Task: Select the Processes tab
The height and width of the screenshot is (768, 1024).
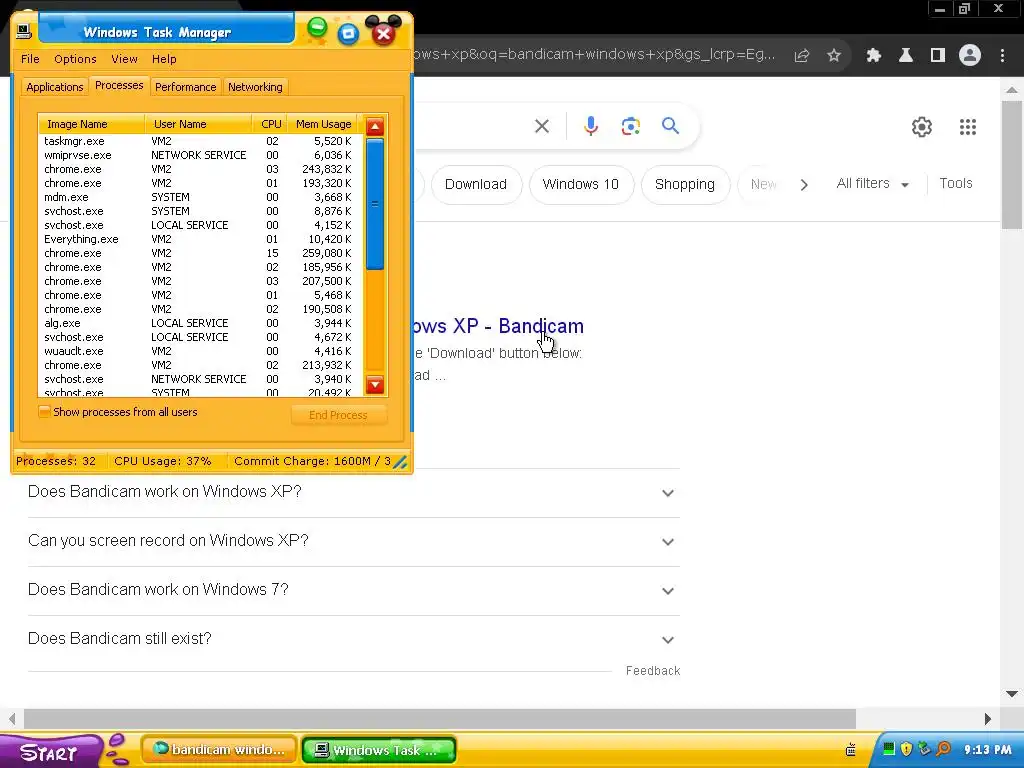Action: click(119, 86)
